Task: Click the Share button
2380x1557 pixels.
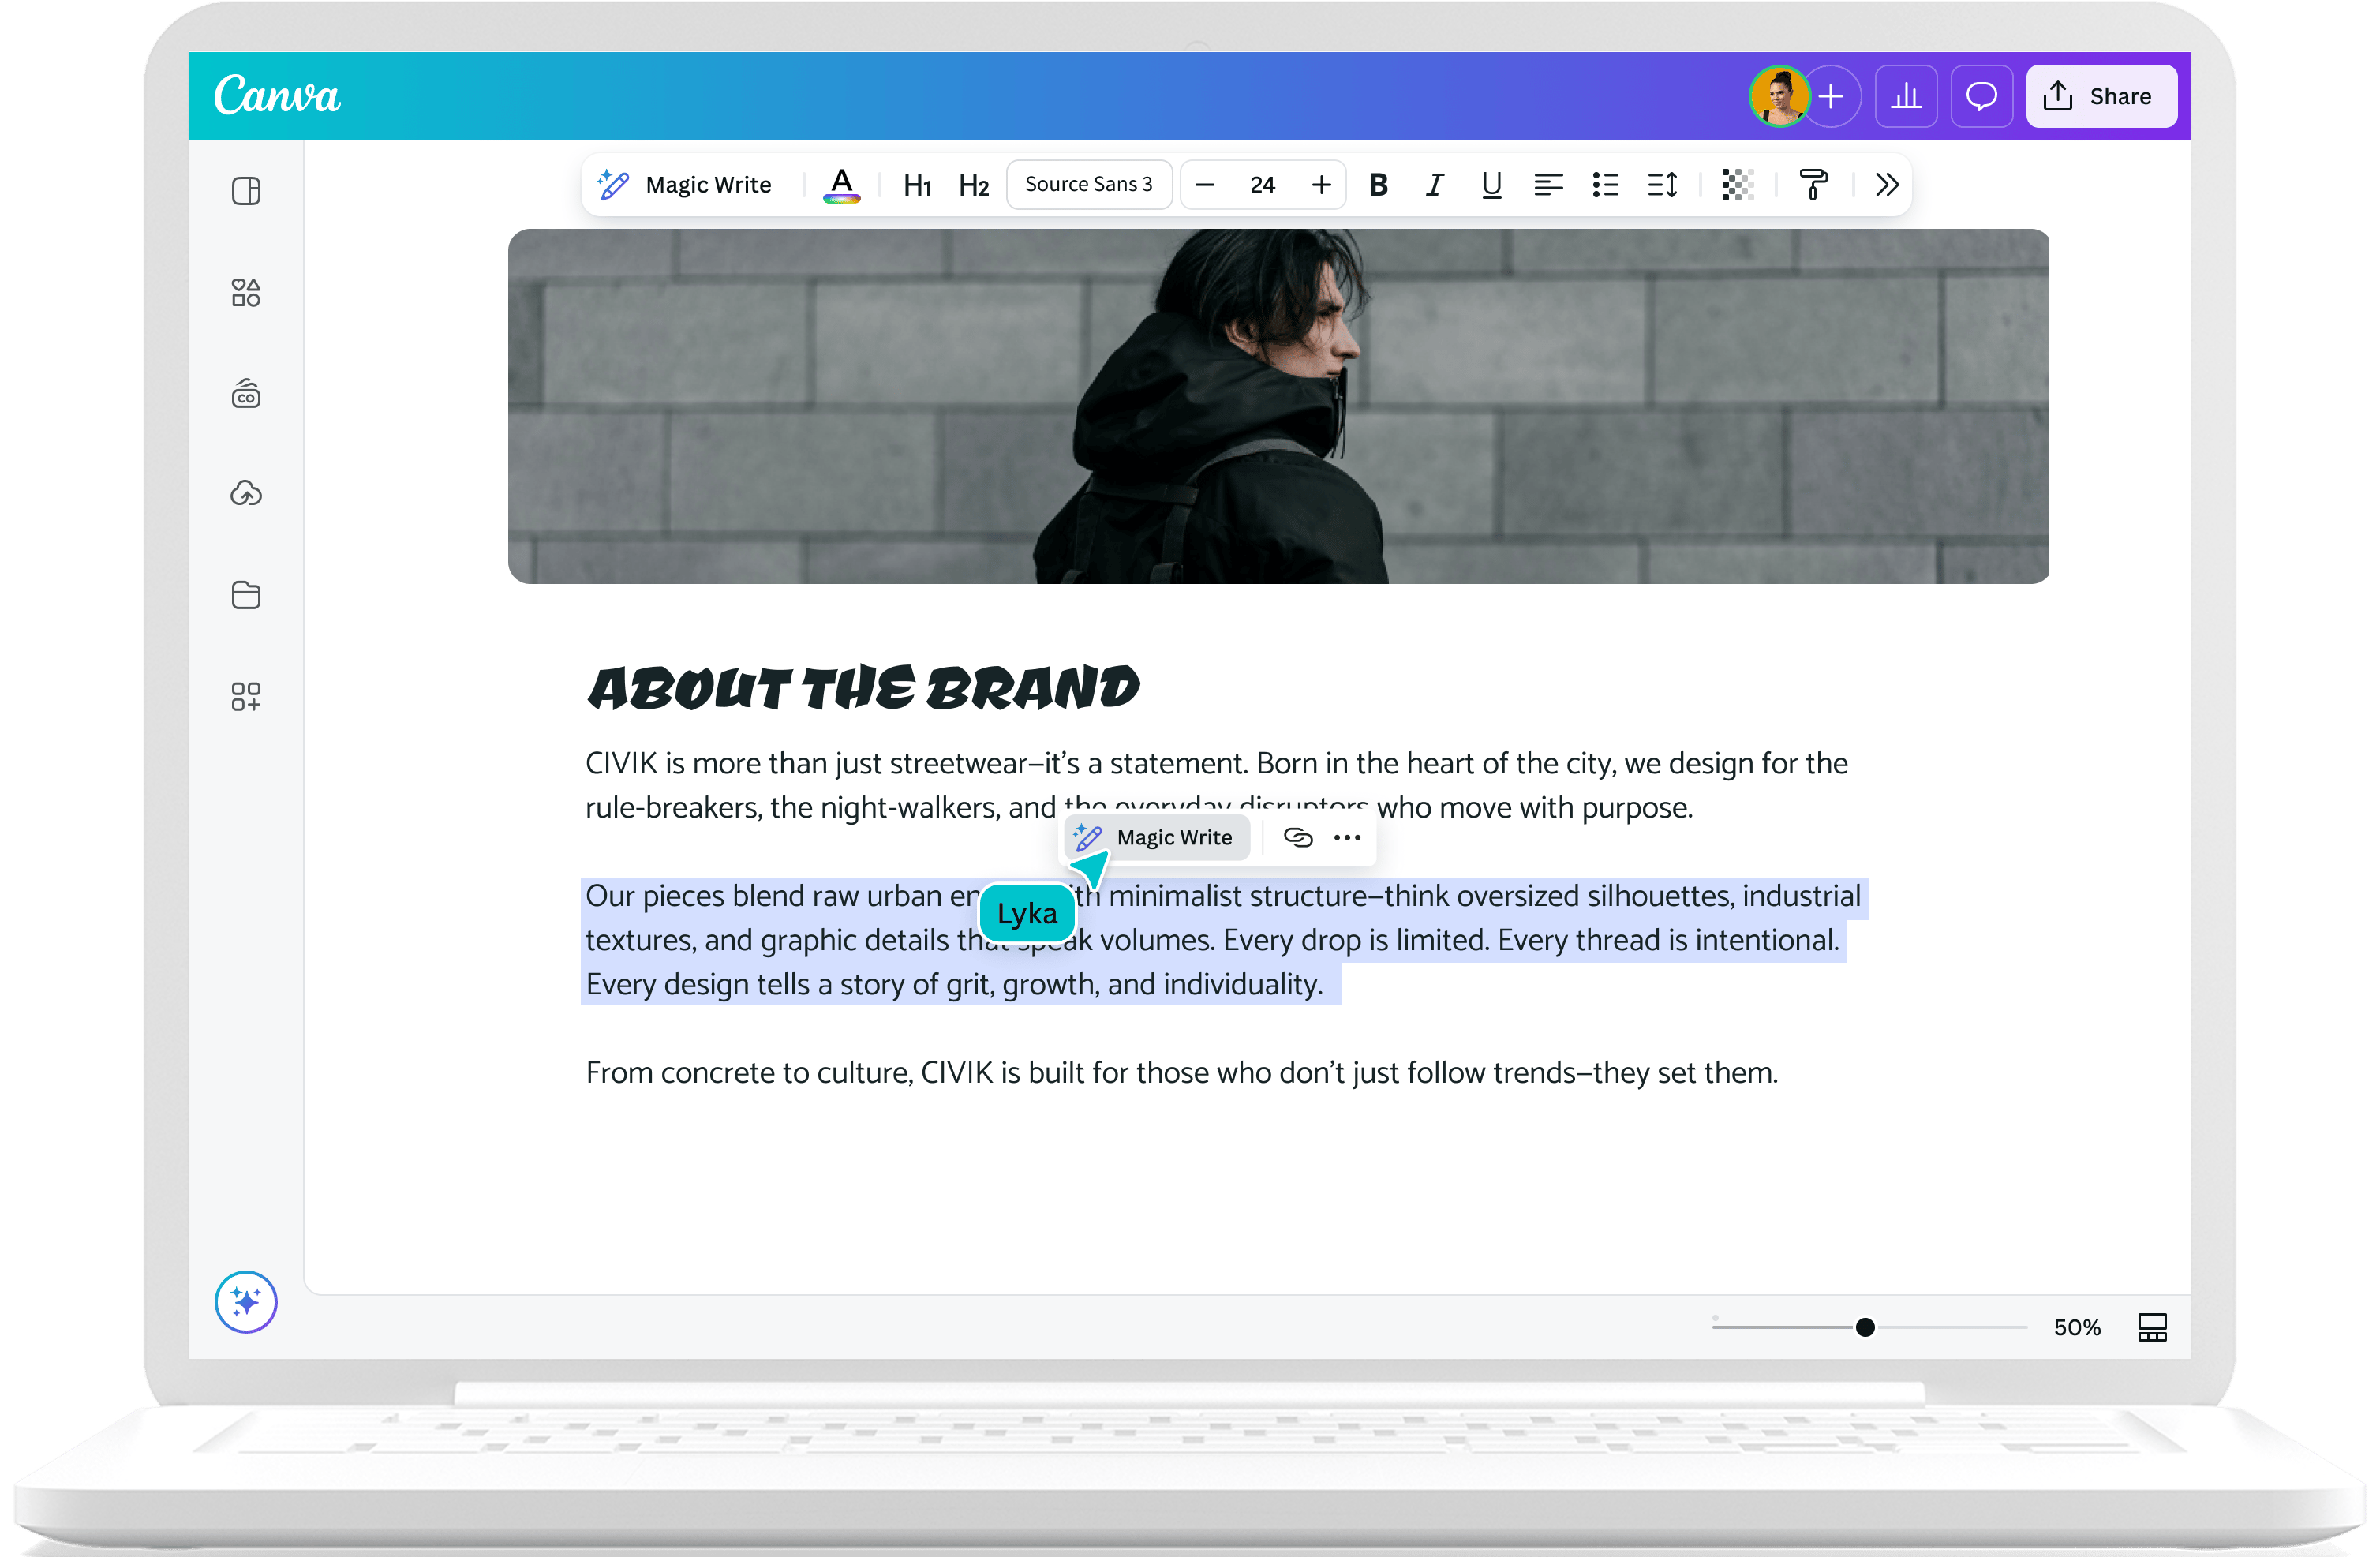Action: (x=2101, y=96)
